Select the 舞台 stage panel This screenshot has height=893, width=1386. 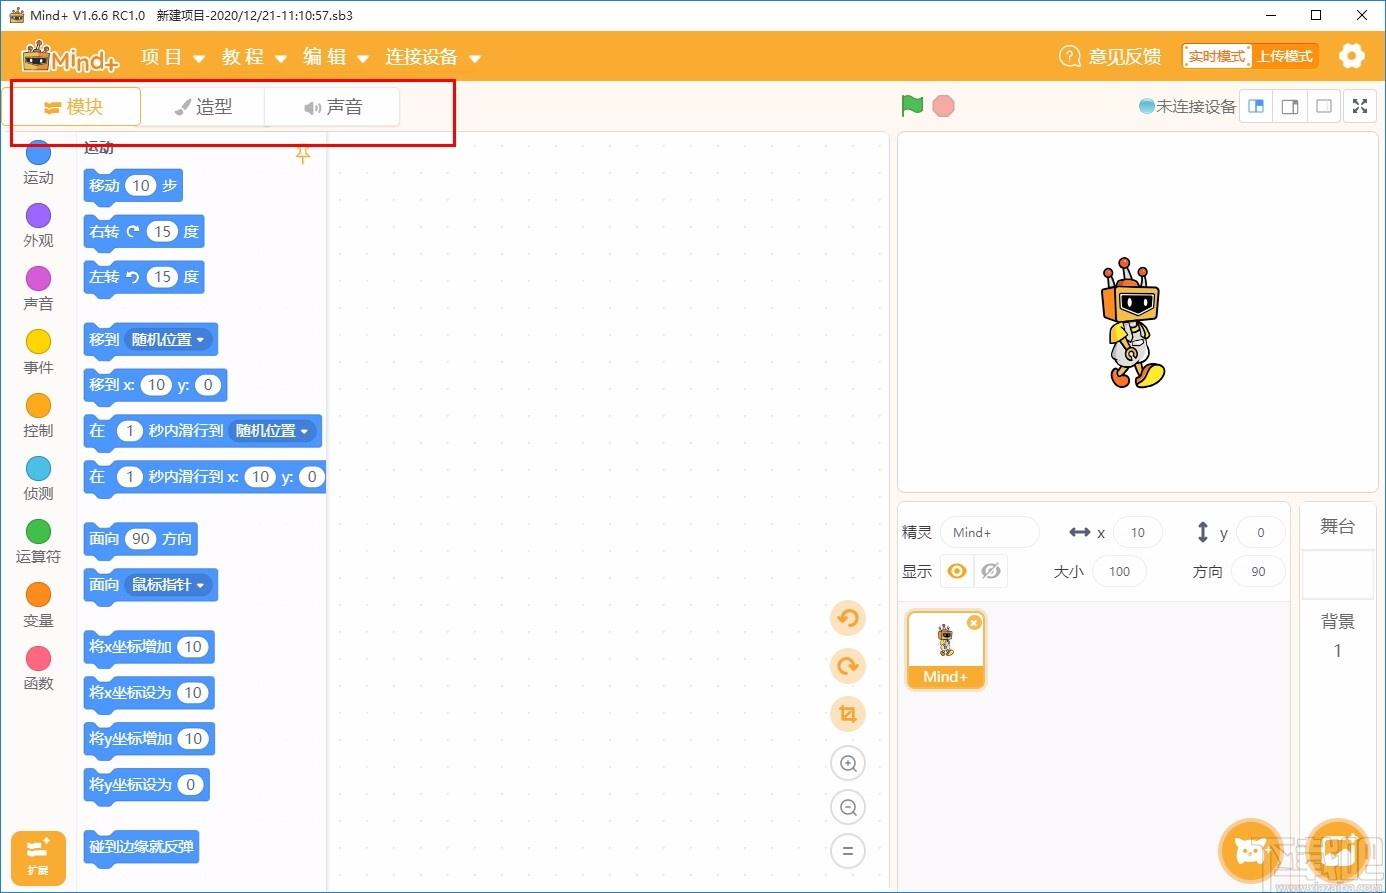click(1337, 526)
